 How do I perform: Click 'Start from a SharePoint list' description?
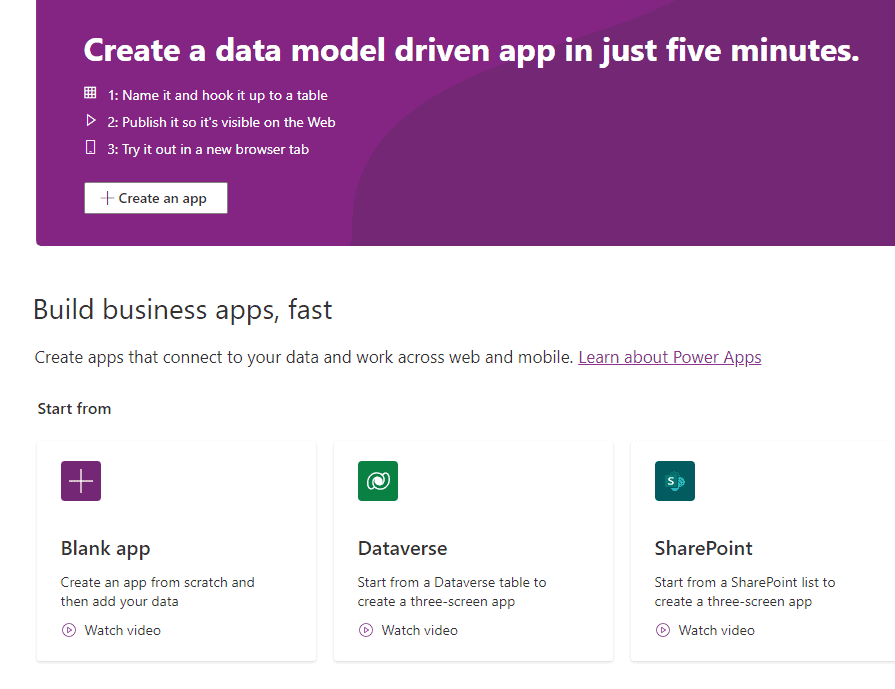(745, 591)
